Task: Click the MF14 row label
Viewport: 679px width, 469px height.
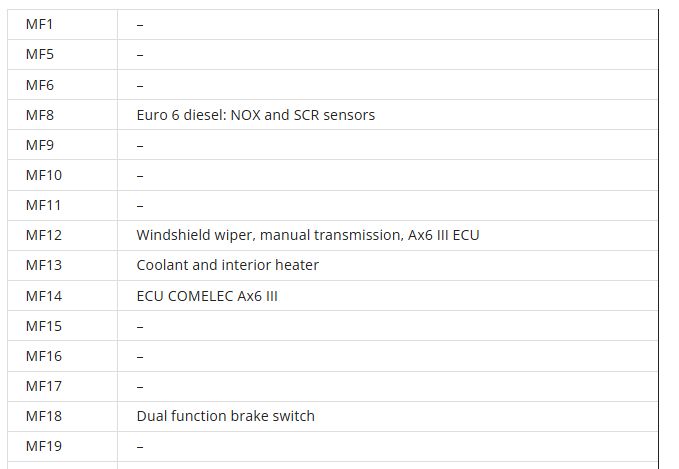Action: pyautogui.click(x=44, y=295)
